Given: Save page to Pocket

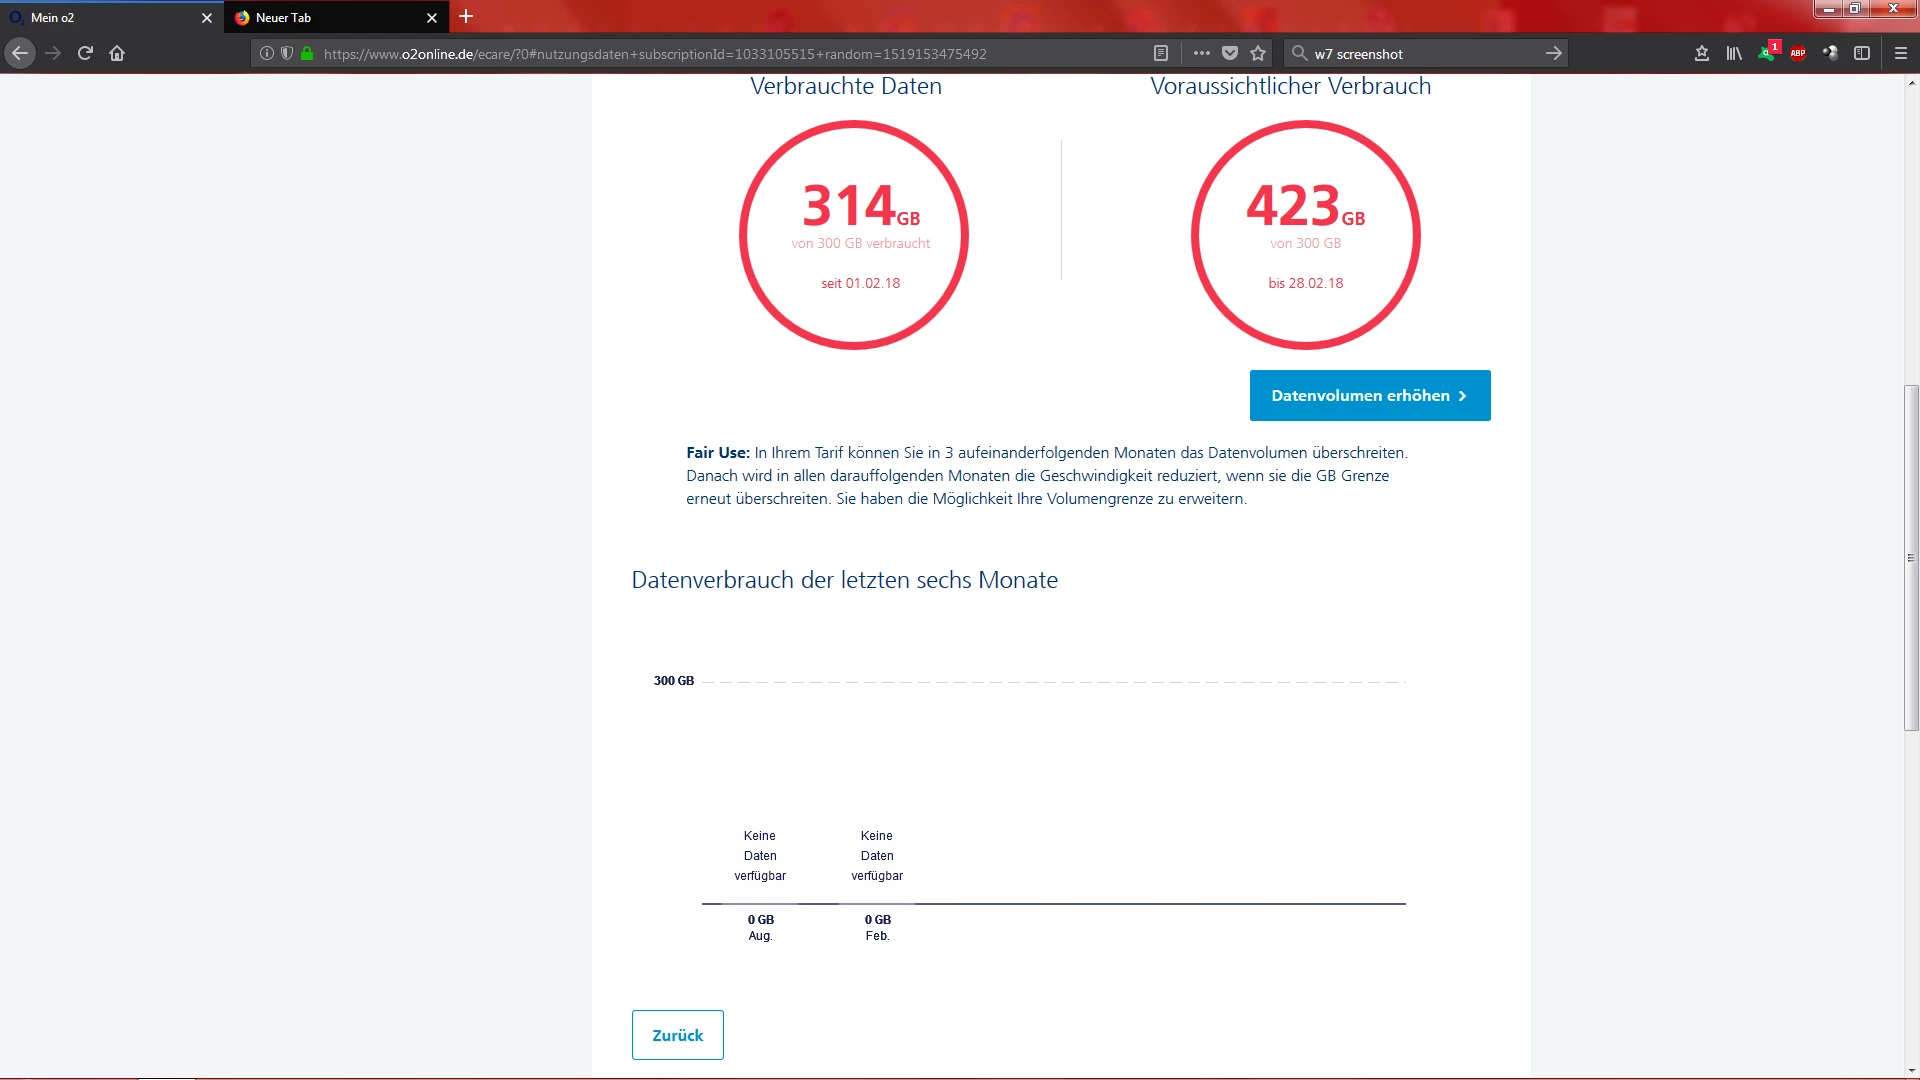Looking at the screenshot, I should tap(1230, 53).
